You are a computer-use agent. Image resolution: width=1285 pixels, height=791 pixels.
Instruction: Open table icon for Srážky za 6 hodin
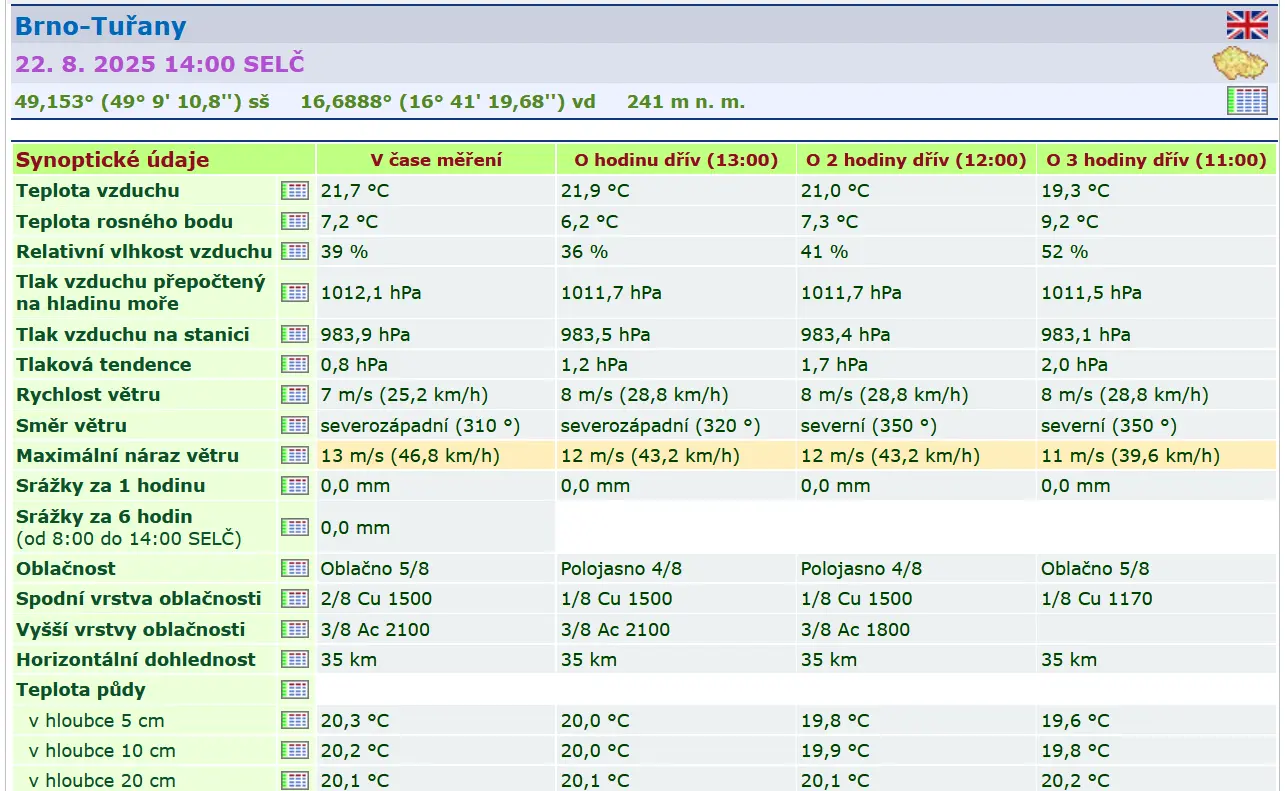point(295,527)
